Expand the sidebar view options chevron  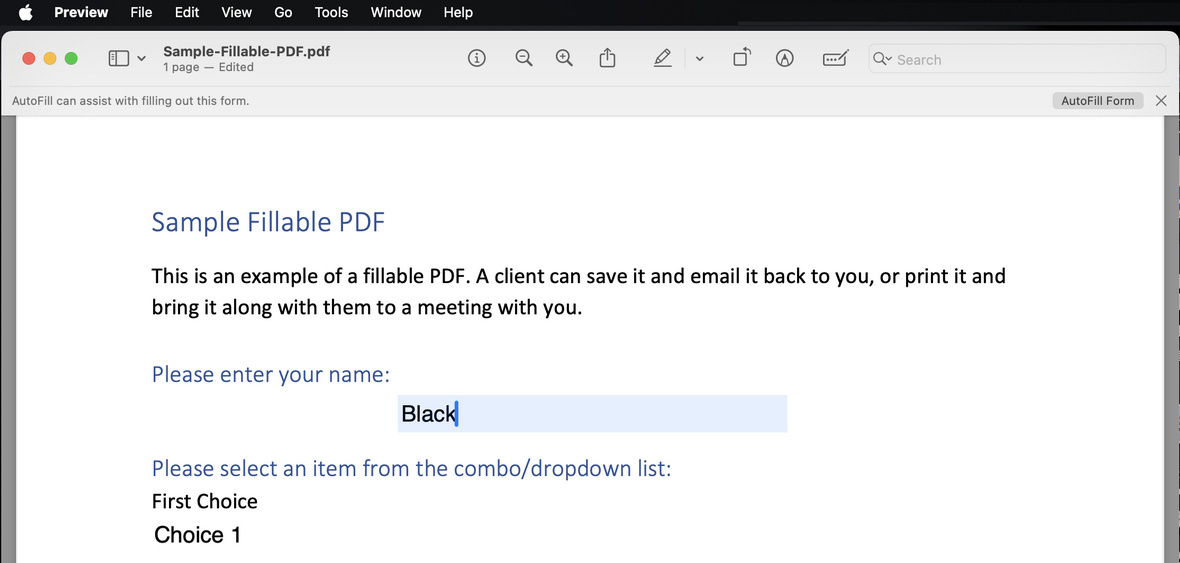[141, 59]
